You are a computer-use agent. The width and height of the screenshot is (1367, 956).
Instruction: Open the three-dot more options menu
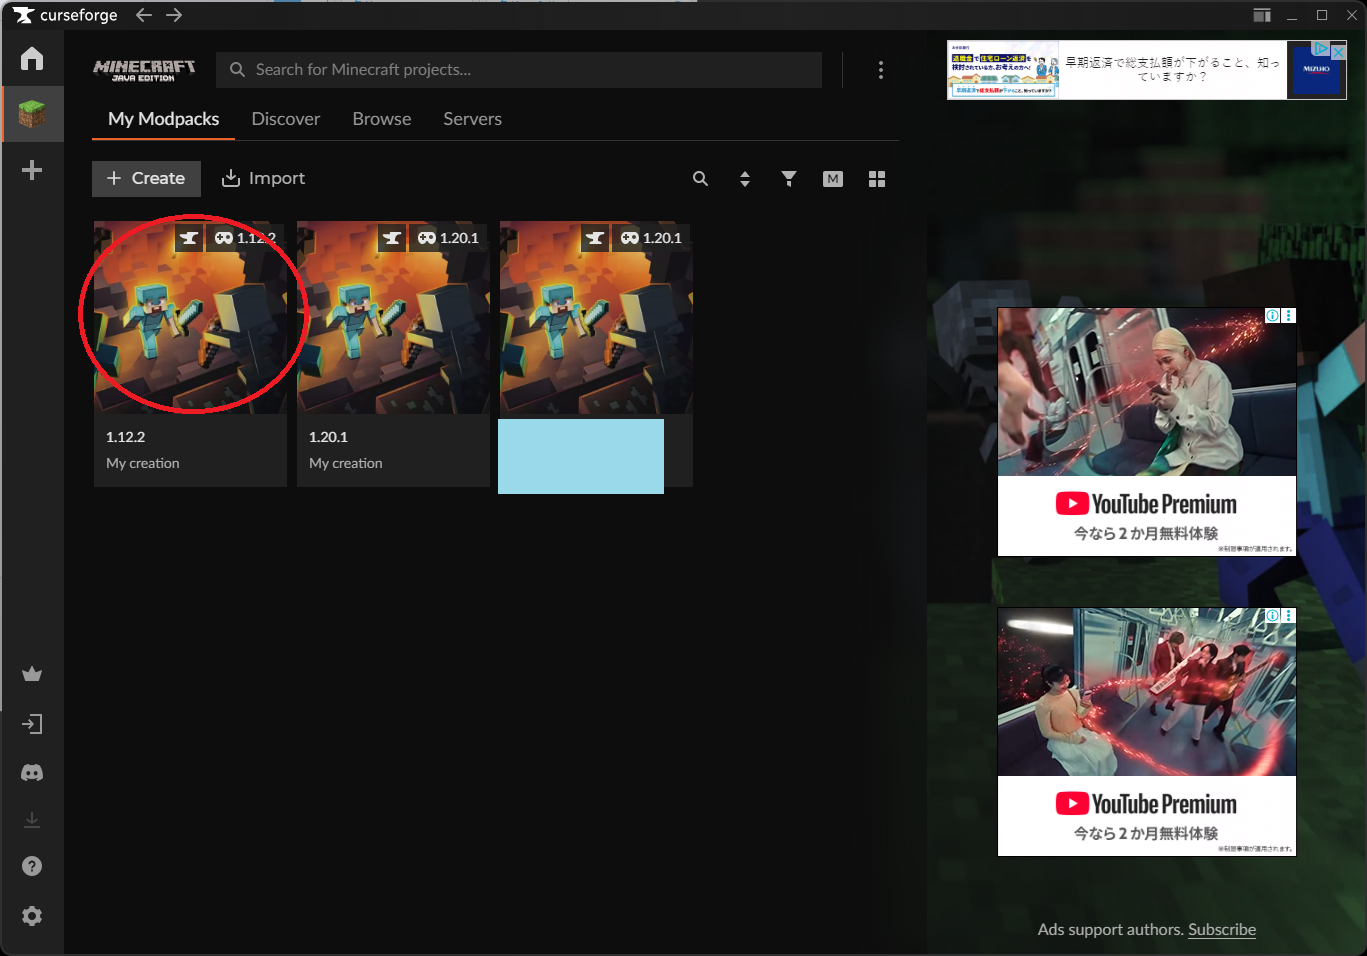point(880,70)
